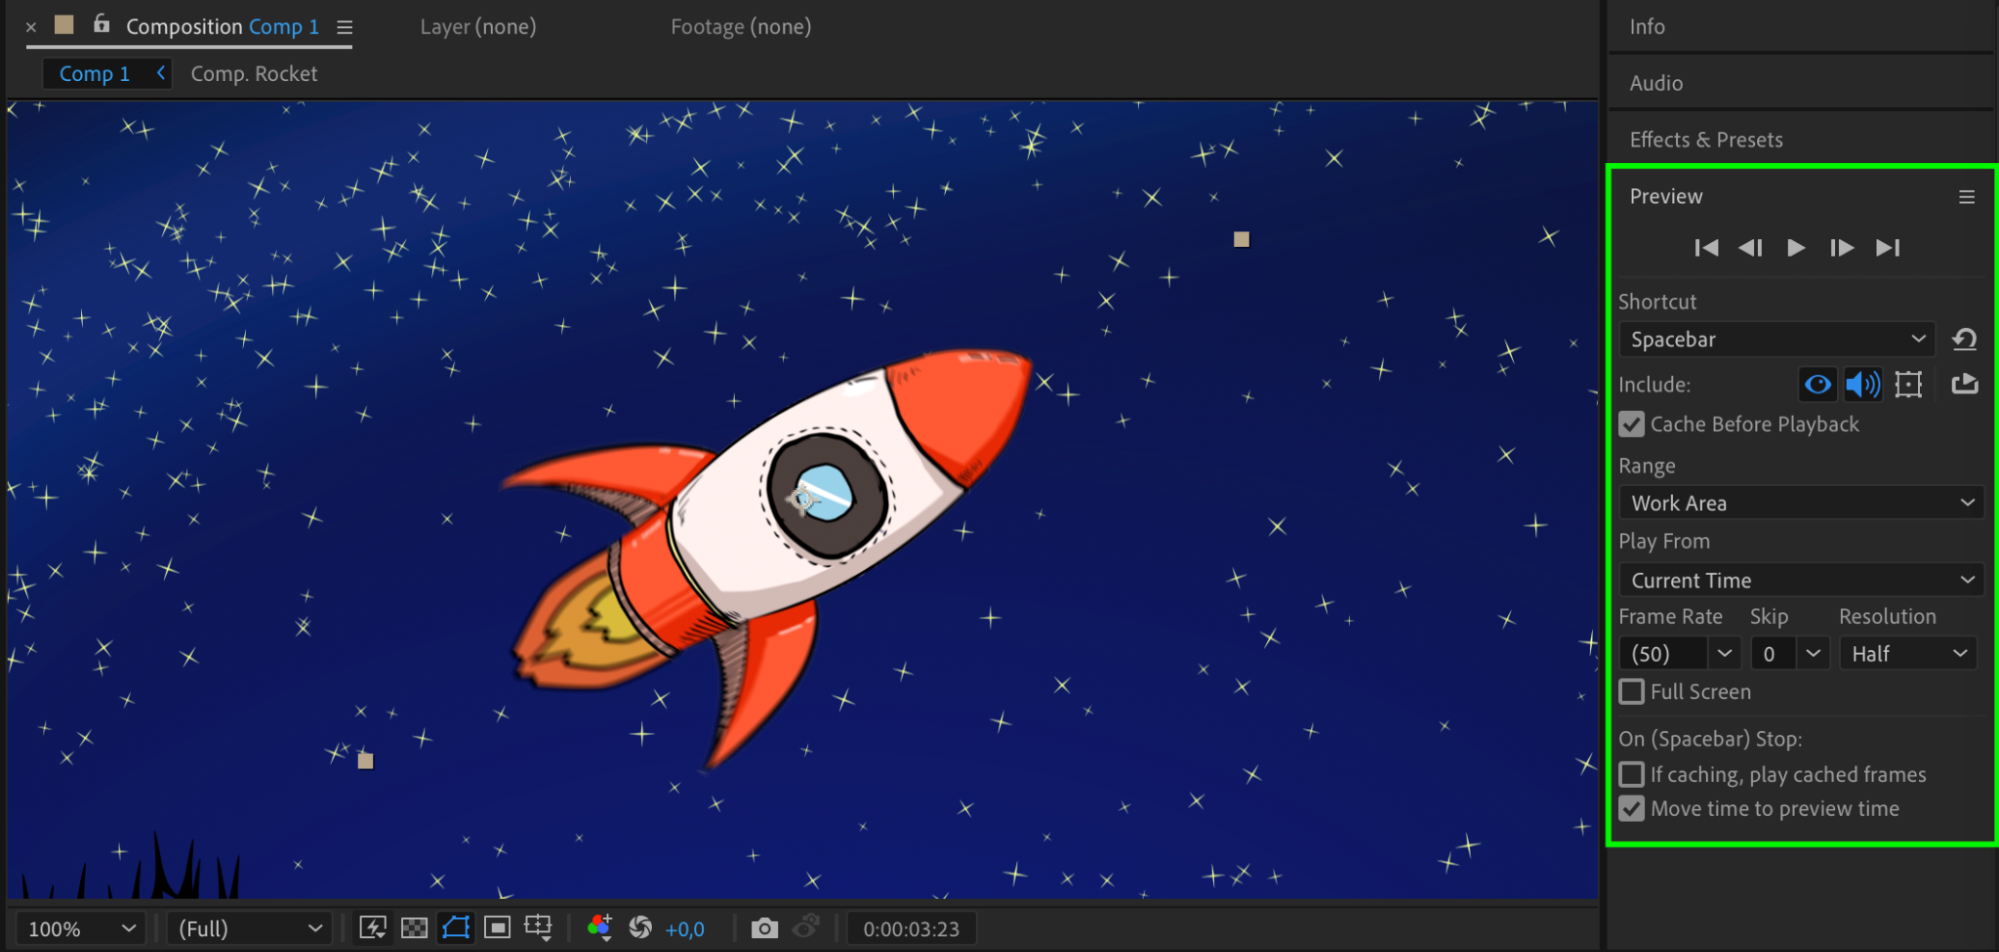Screen dimensions: 1999x952
Task: Open the show channel color management icon
Action: (x=600, y=929)
